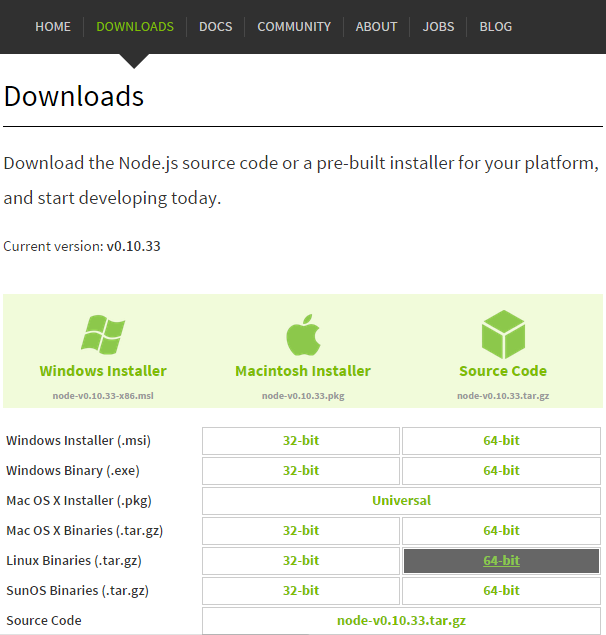This screenshot has width=606, height=635.
Task: Download Mac OS X Binaries 64-bit
Action: point(501,531)
